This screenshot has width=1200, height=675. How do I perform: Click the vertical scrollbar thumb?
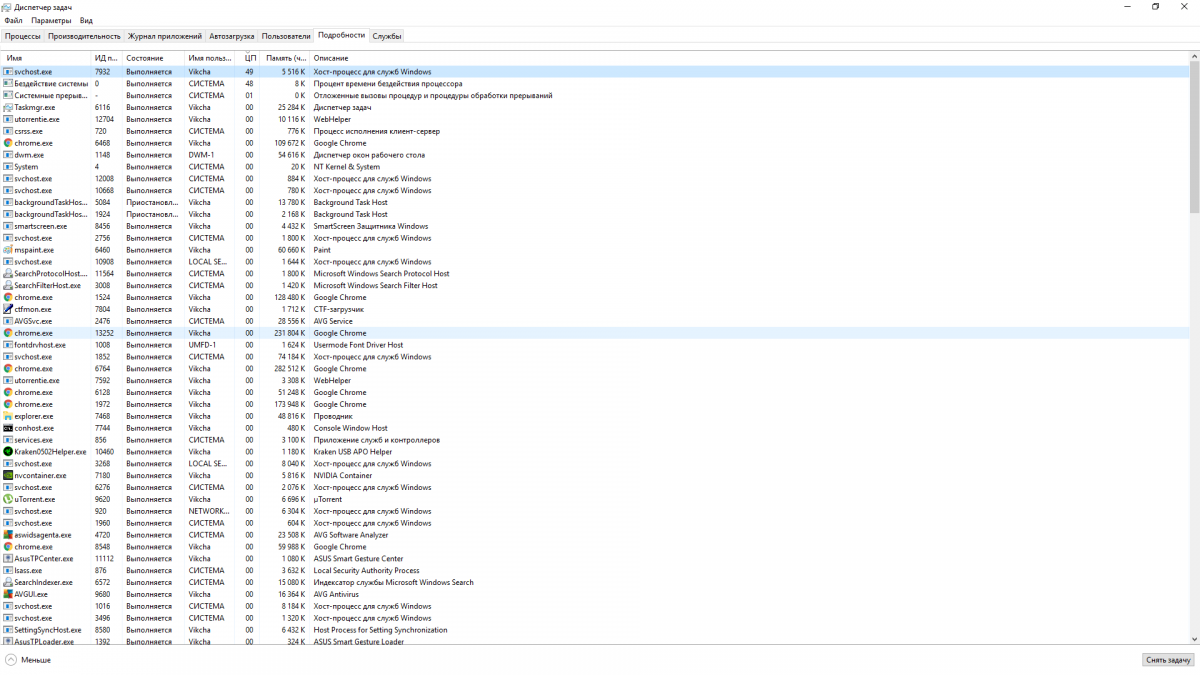(x=1194, y=137)
